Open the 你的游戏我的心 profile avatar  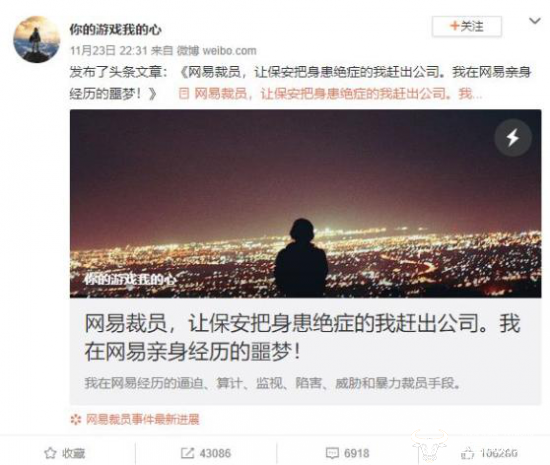point(36,39)
